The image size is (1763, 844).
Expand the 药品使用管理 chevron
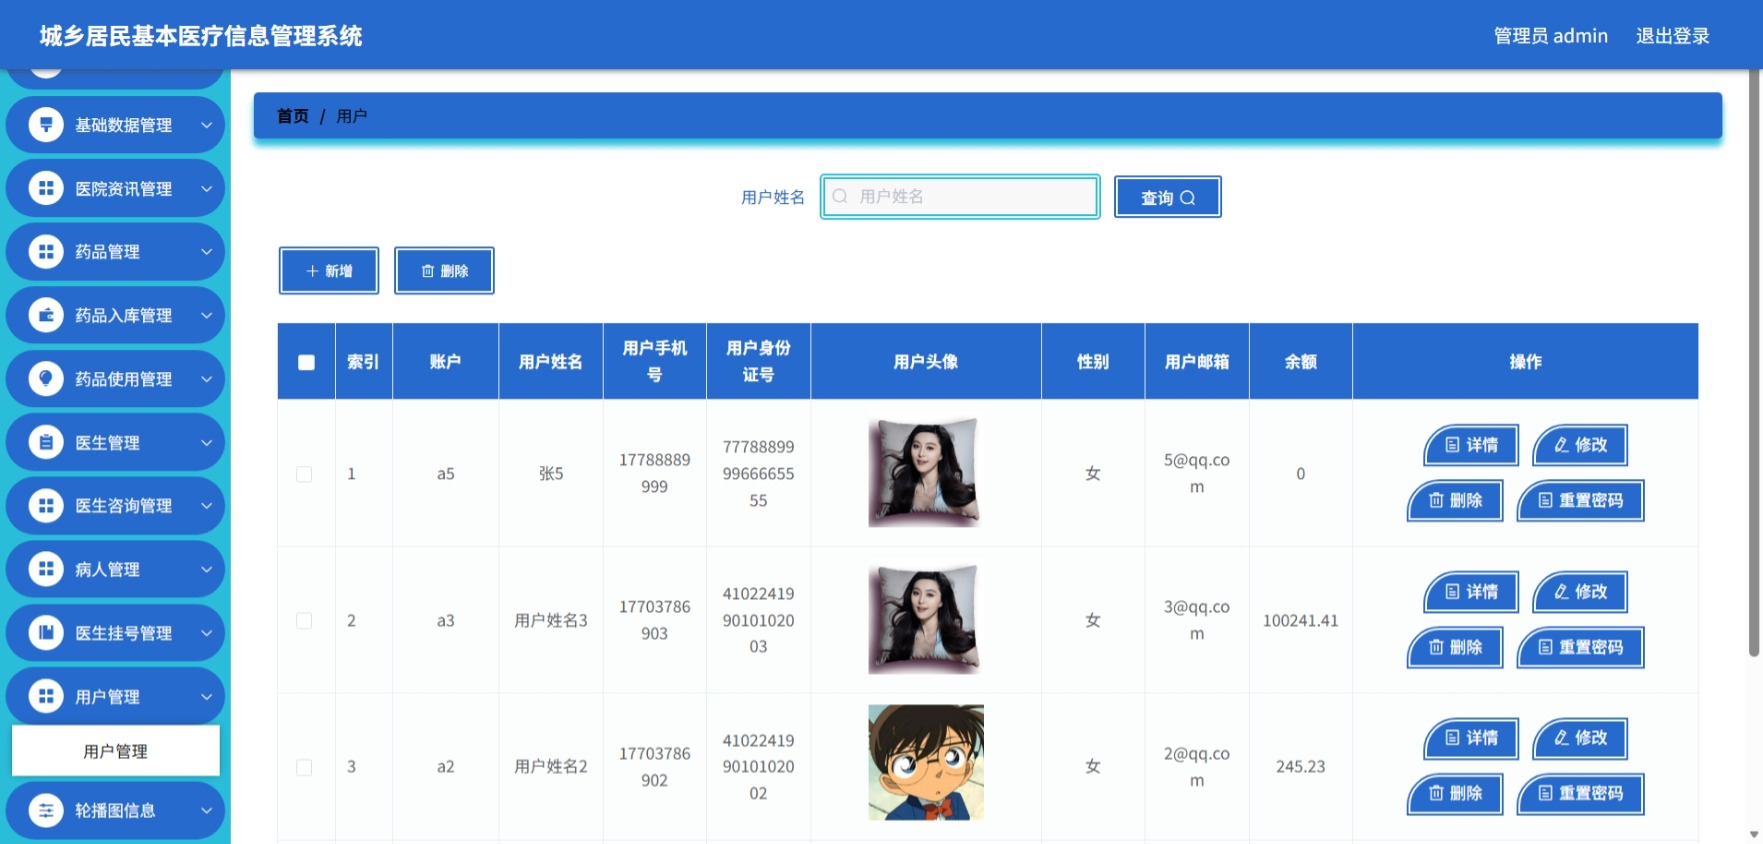coord(206,379)
